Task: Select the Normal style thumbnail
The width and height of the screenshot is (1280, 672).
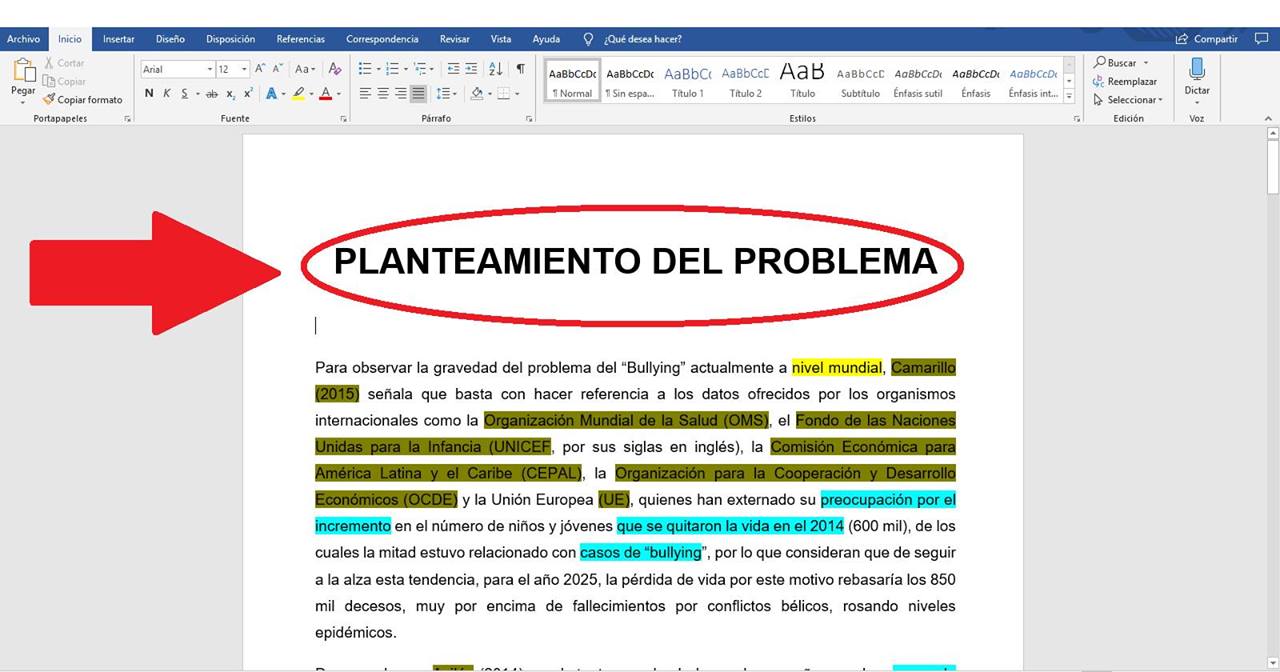Action: coord(572,81)
